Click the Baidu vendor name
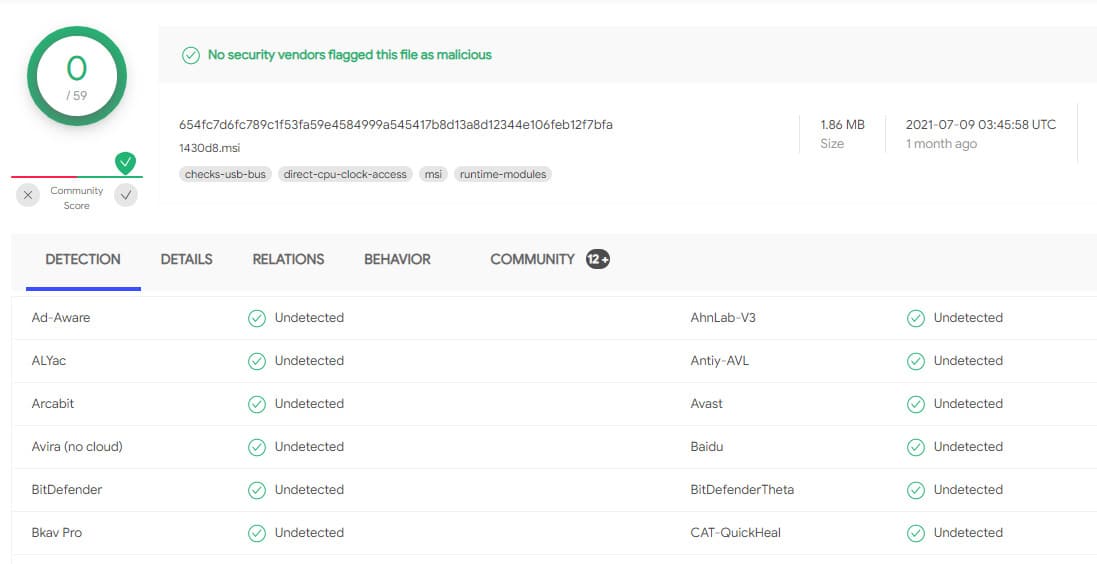 pyautogui.click(x=707, y=446)
